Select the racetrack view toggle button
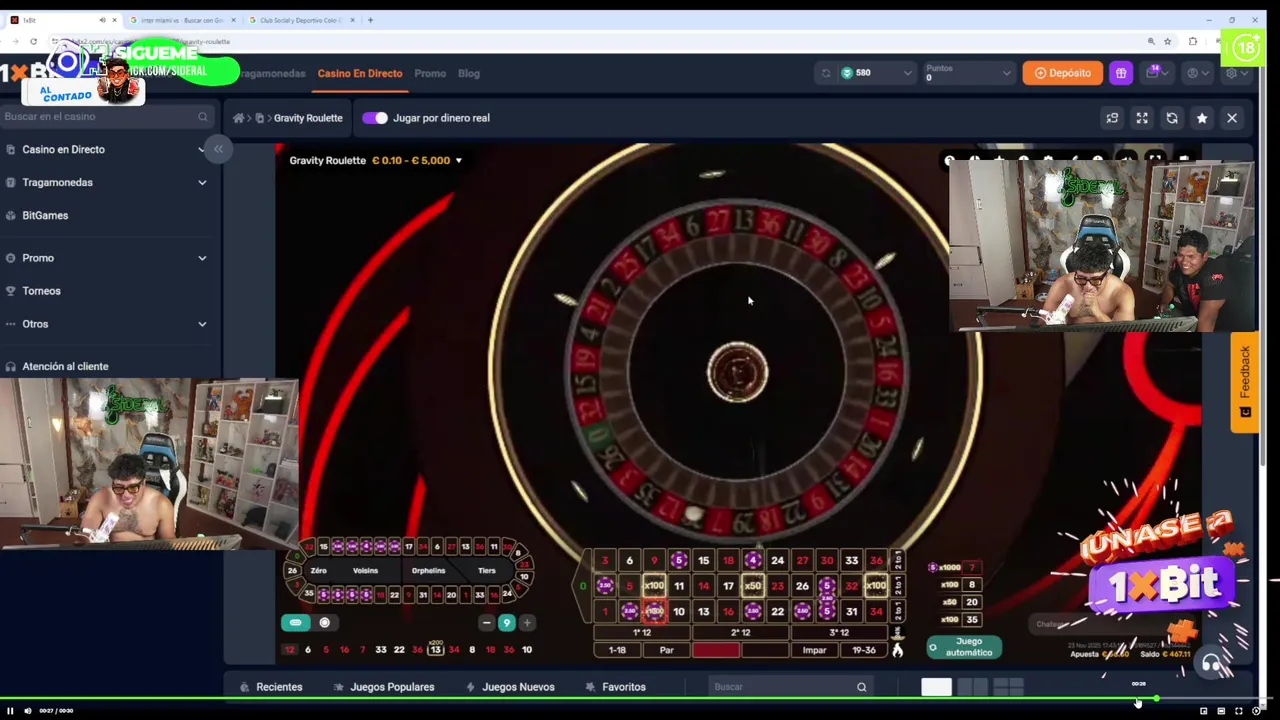 [296, 623]
